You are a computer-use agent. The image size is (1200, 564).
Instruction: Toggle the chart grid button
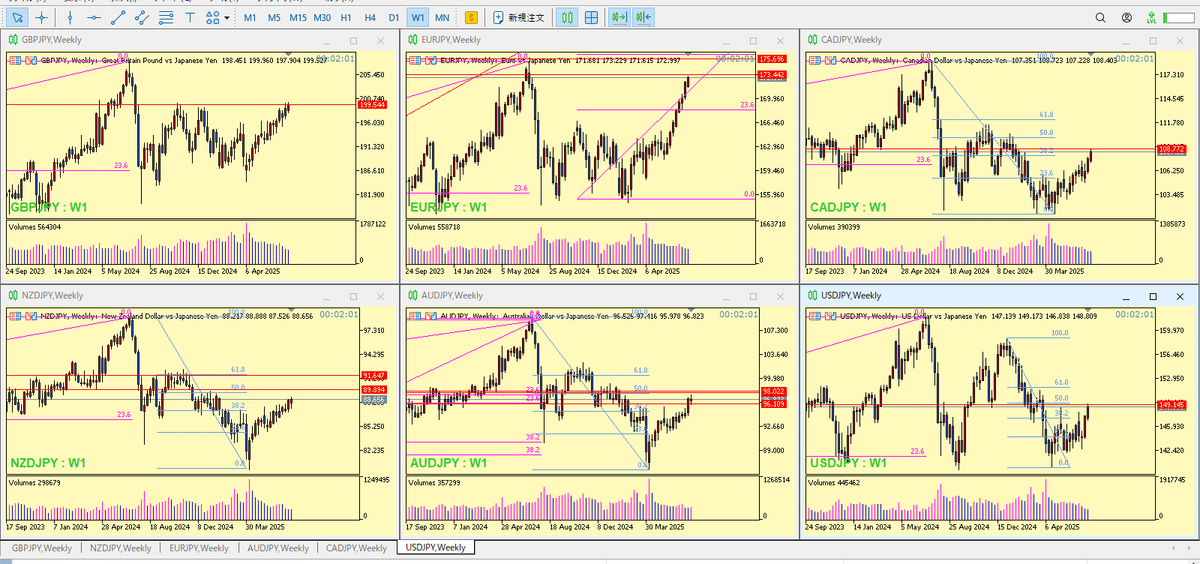tap(592, 18)
